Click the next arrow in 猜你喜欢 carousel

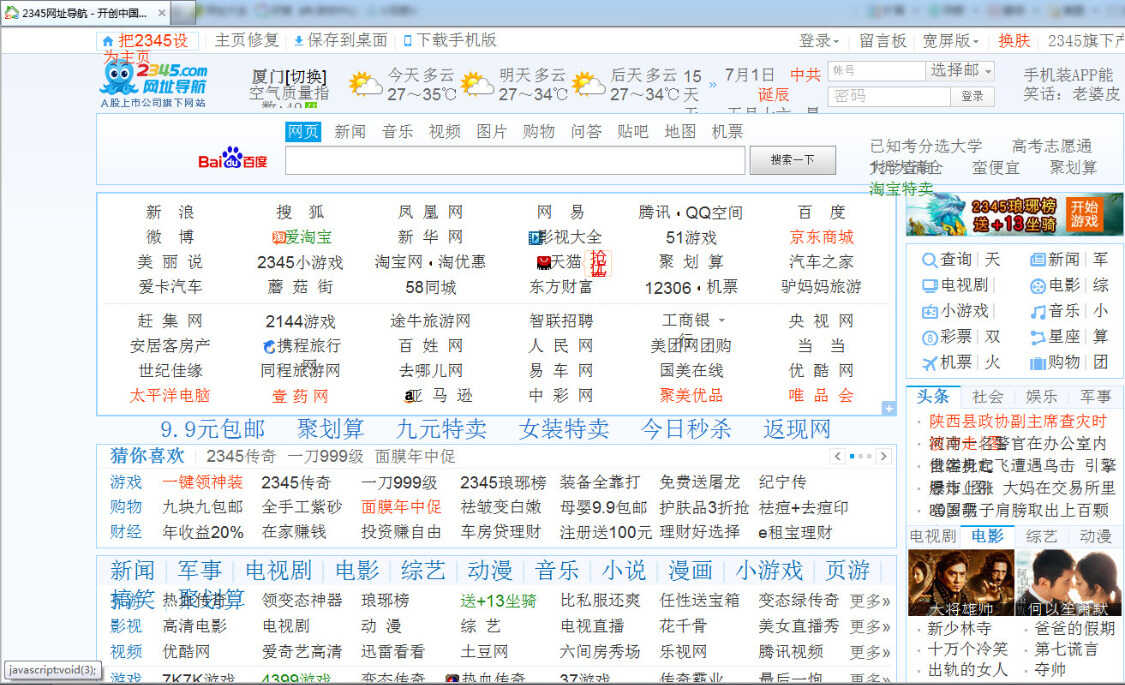point(884,456)
